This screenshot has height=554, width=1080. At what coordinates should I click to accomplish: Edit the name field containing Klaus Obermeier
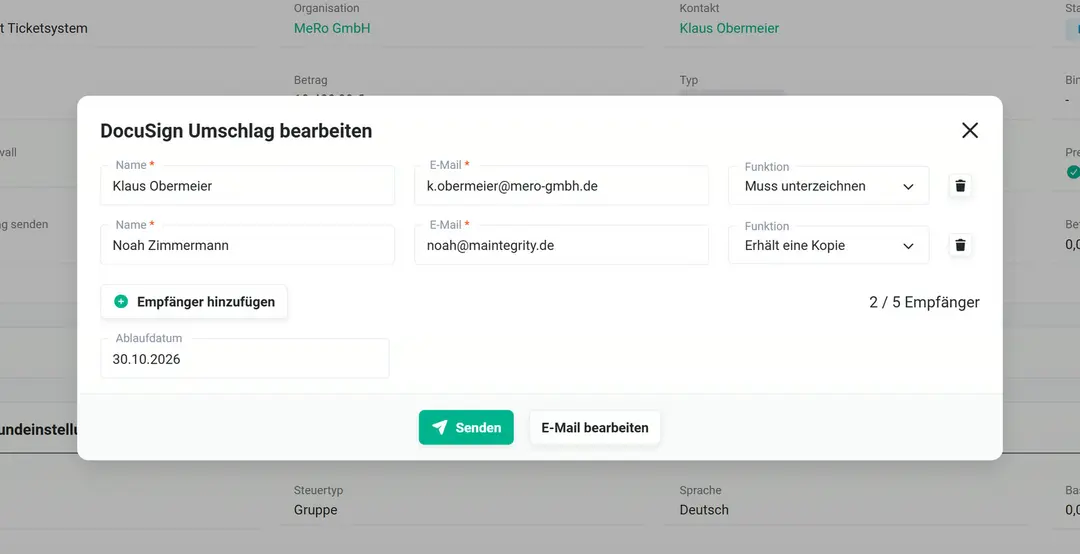[x=247, y=185]
